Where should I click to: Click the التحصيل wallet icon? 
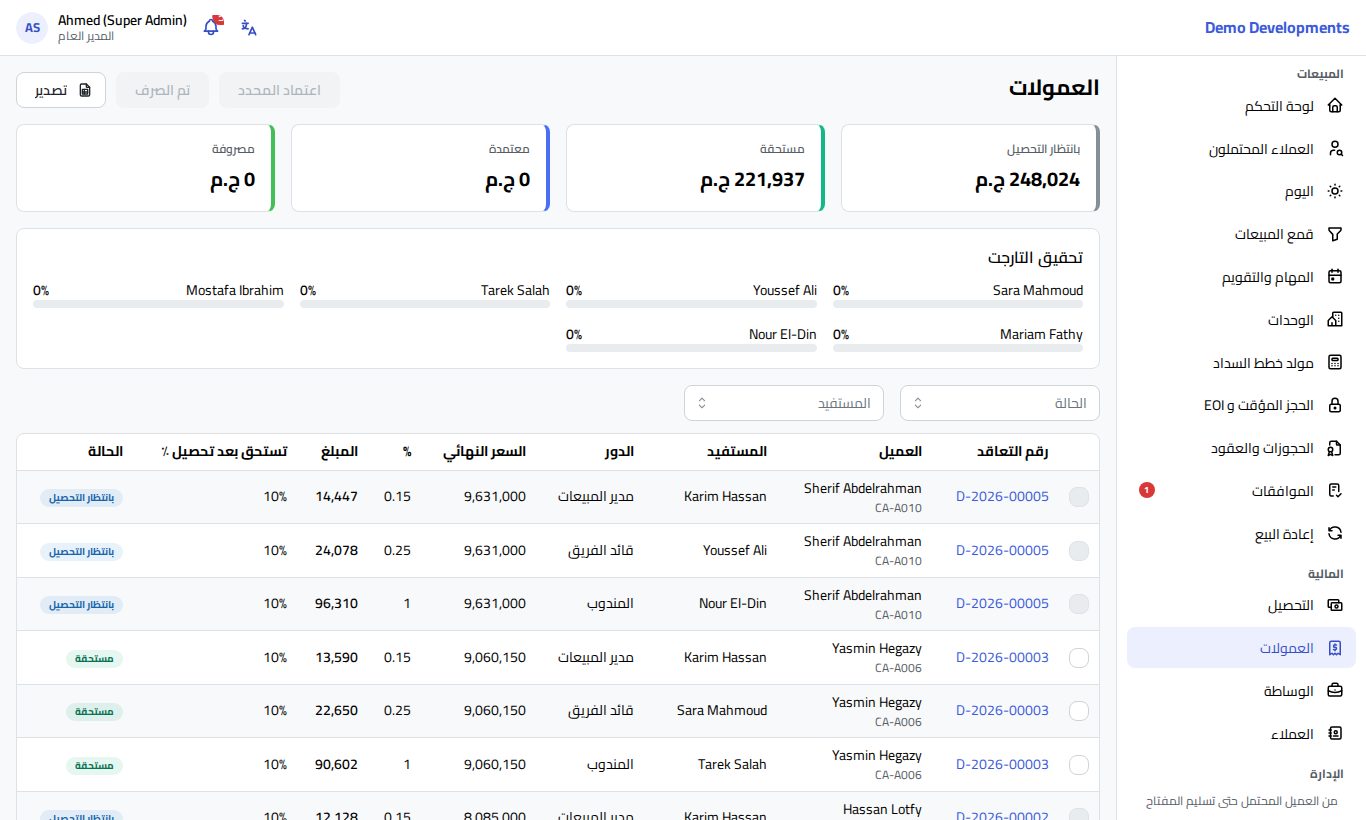coord(1334,605)
